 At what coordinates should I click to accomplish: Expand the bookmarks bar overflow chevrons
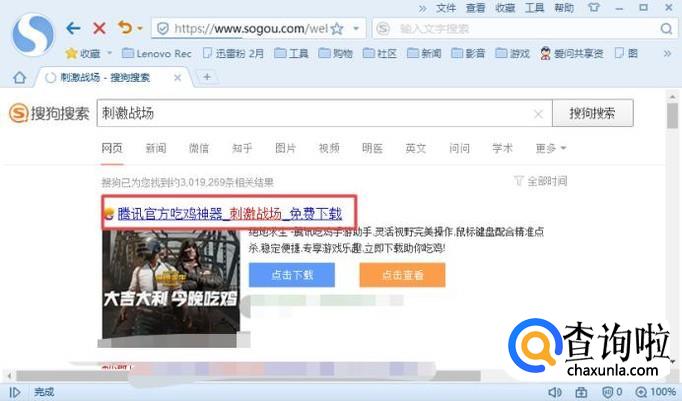[x=667, y=53]
